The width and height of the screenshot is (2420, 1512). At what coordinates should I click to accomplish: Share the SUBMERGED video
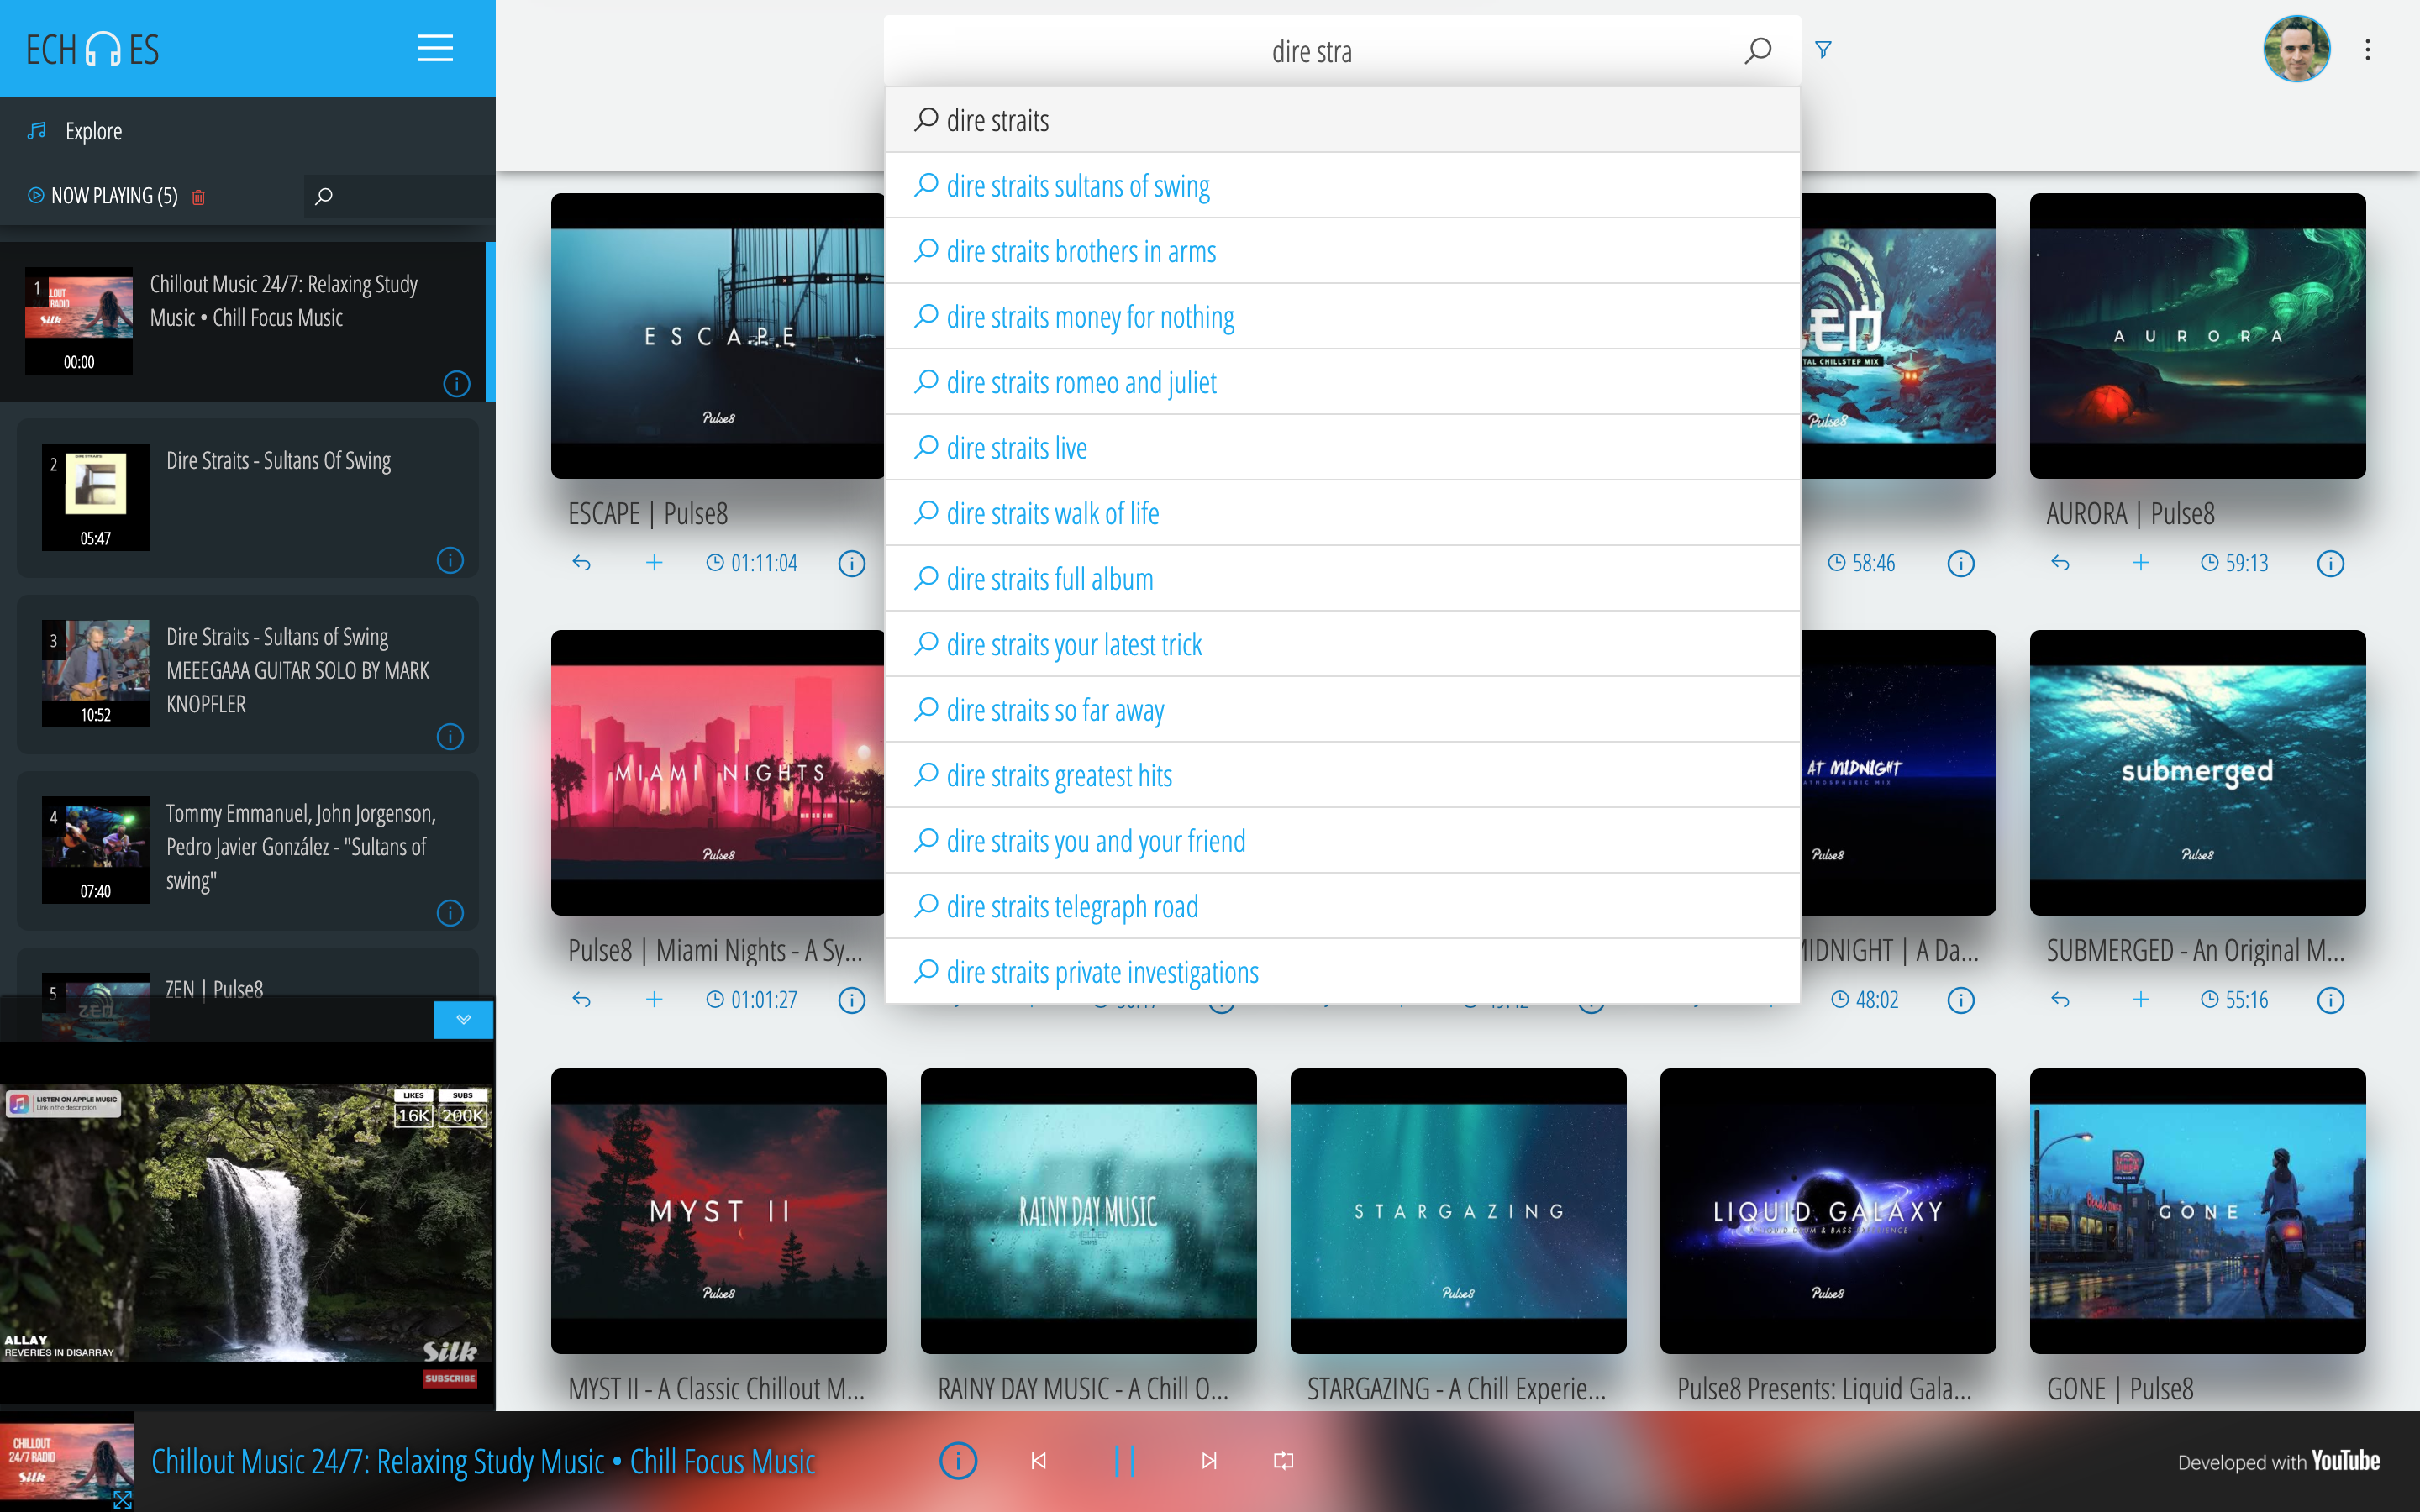coord(2060,1000)
